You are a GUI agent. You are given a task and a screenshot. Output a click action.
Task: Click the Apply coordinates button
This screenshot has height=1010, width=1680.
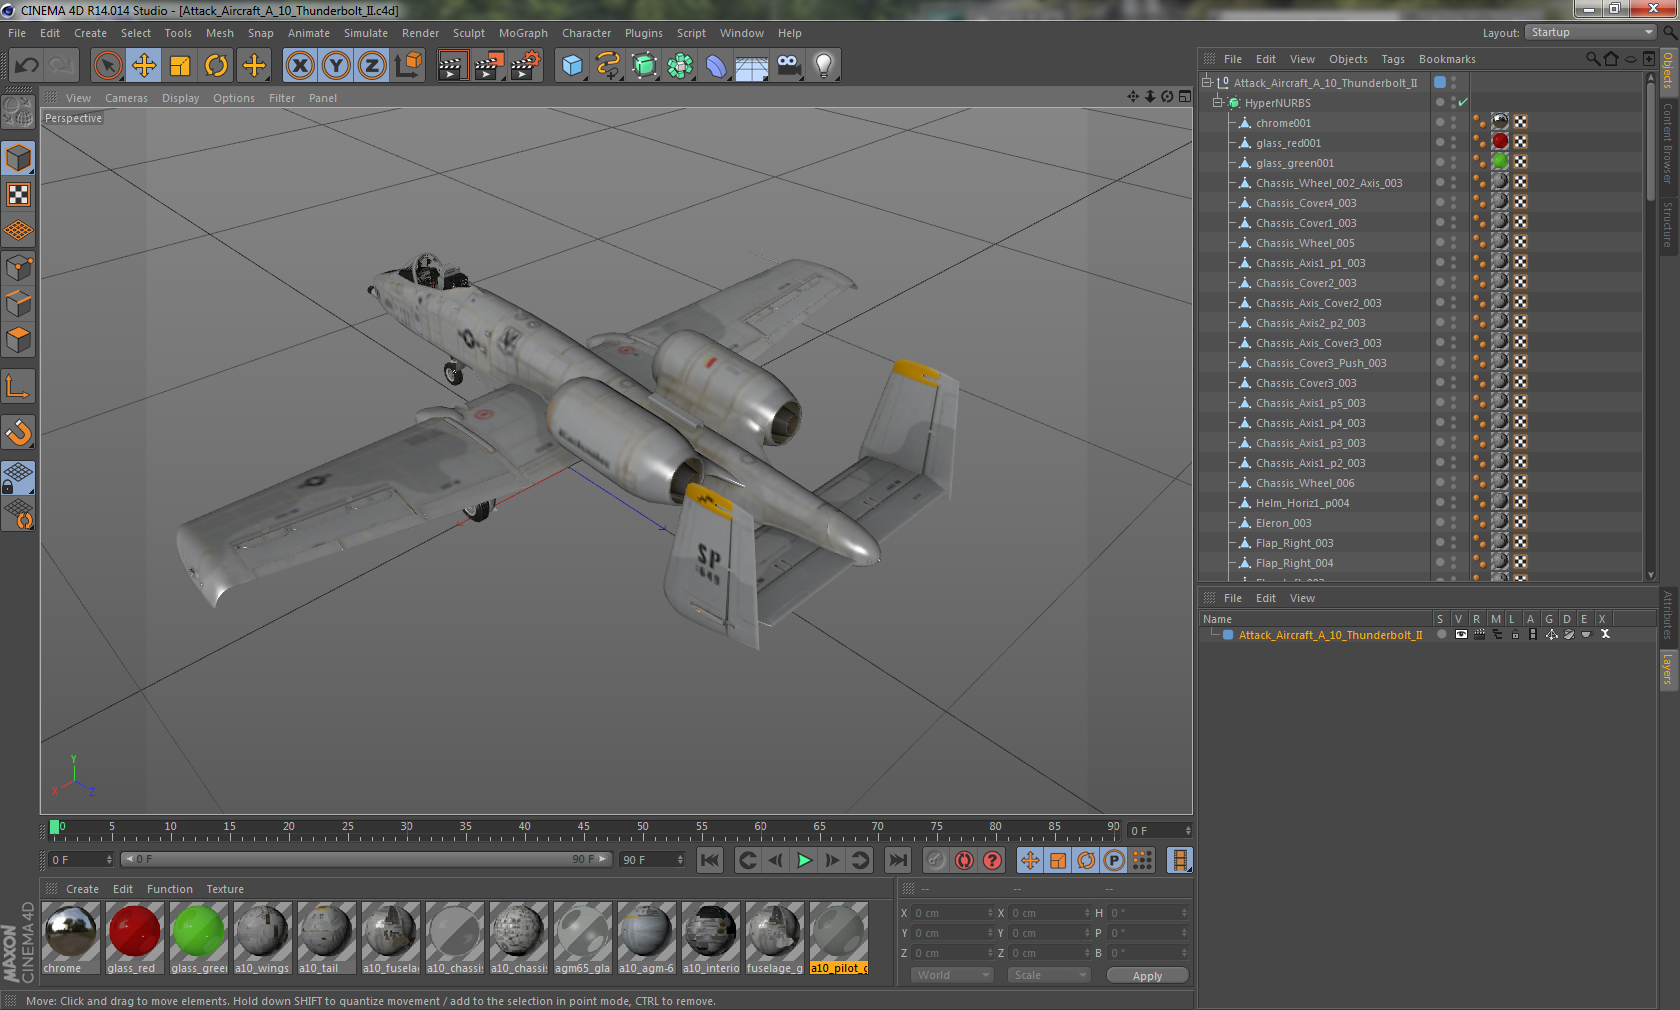coord(1147,976)
